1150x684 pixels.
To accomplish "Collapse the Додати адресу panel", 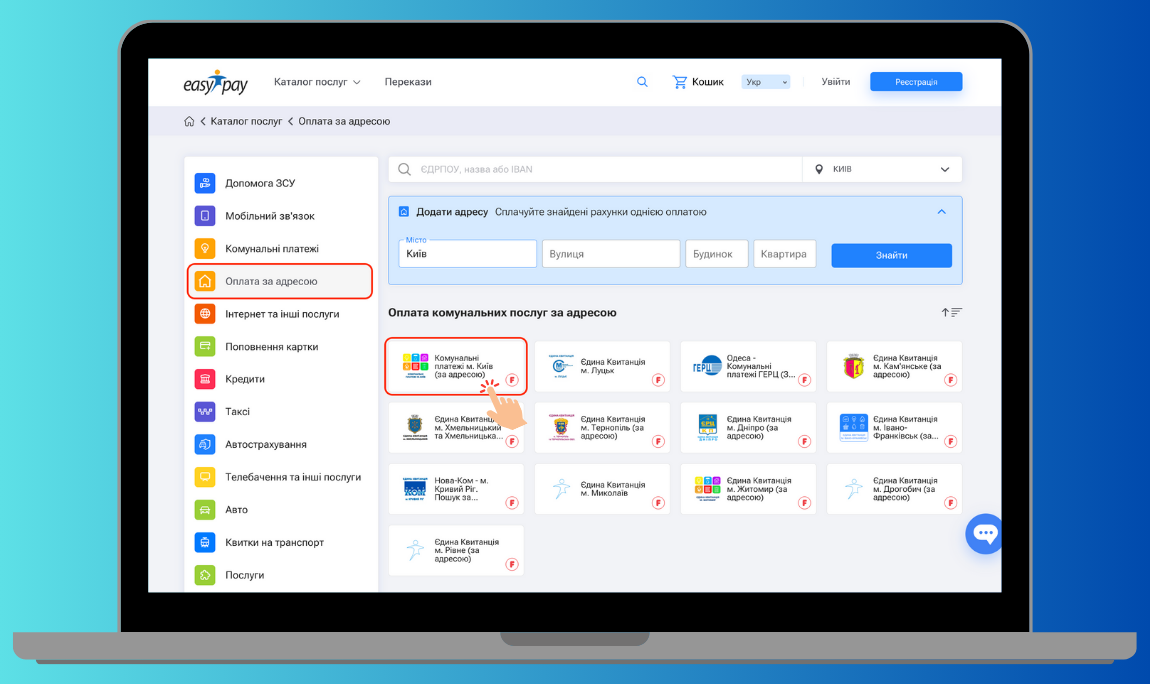I will pyautogui.click(x=941, y=212).
